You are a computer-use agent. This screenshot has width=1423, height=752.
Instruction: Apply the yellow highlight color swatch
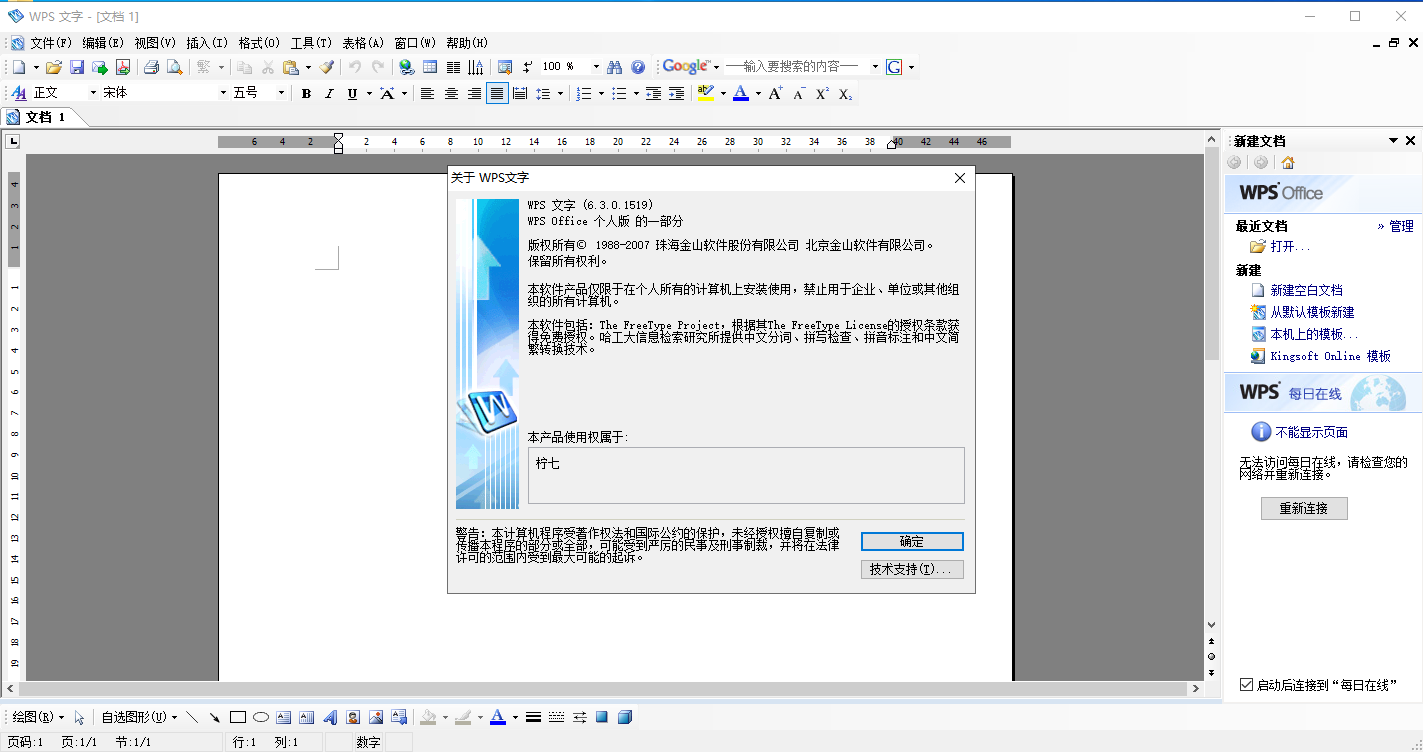705,93
